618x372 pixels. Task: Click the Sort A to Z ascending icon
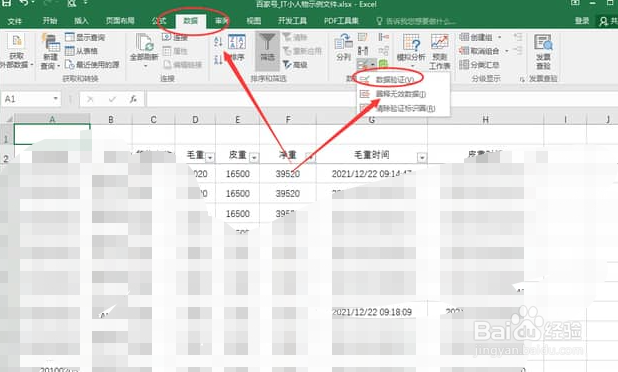pyautogui.click(x=218, y=41)
